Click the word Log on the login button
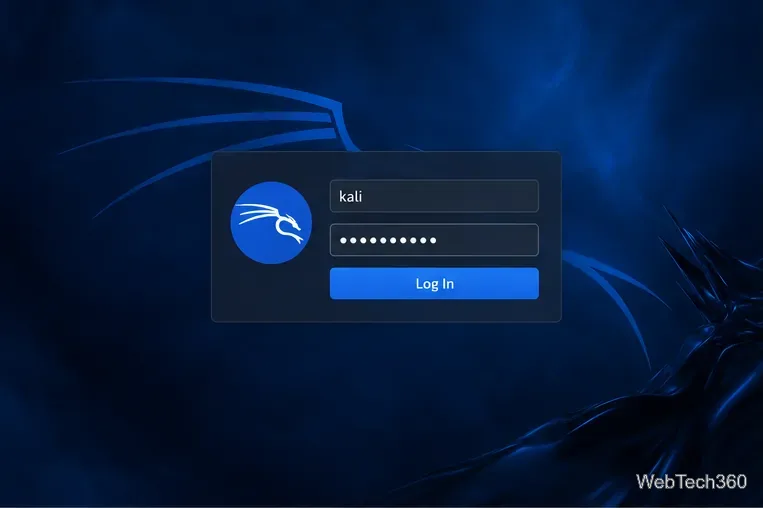The image size is (763, 508). [425, 284]
